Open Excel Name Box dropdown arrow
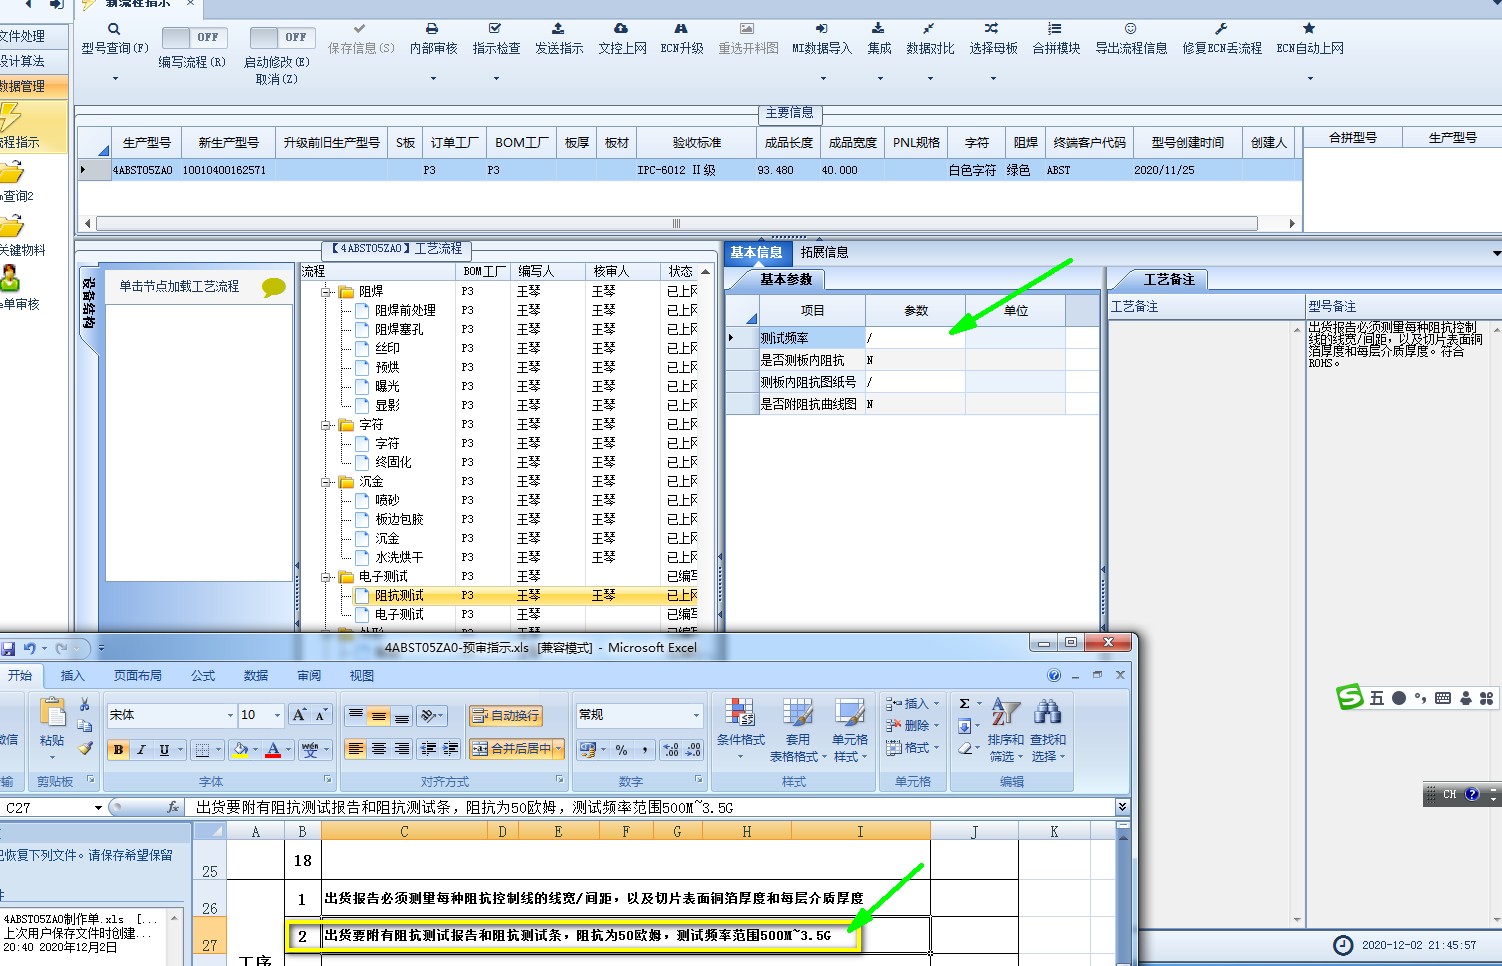 [x=98, y=807]
